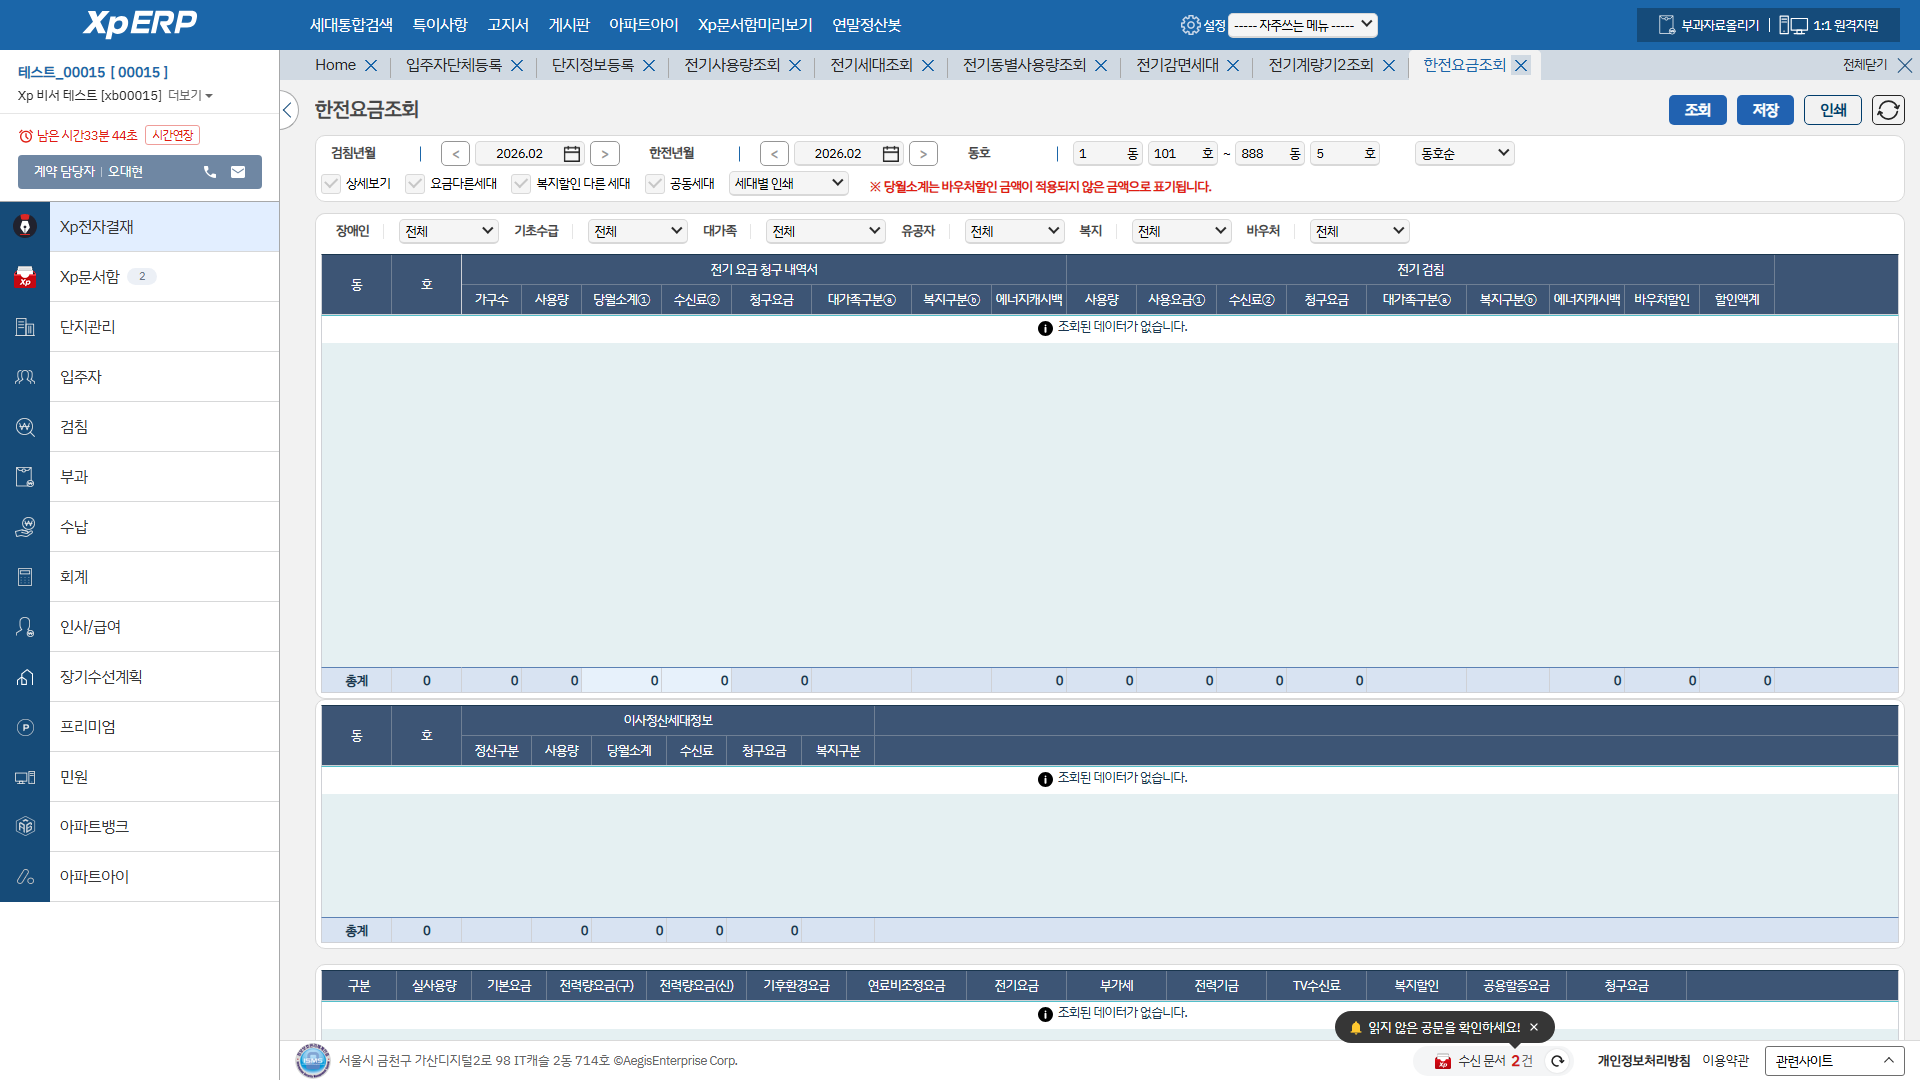Click the 시간연장 session extend button
The width and height of the screenshot is (1920, 1080).
pyautogui.click(x=172, y=135)
